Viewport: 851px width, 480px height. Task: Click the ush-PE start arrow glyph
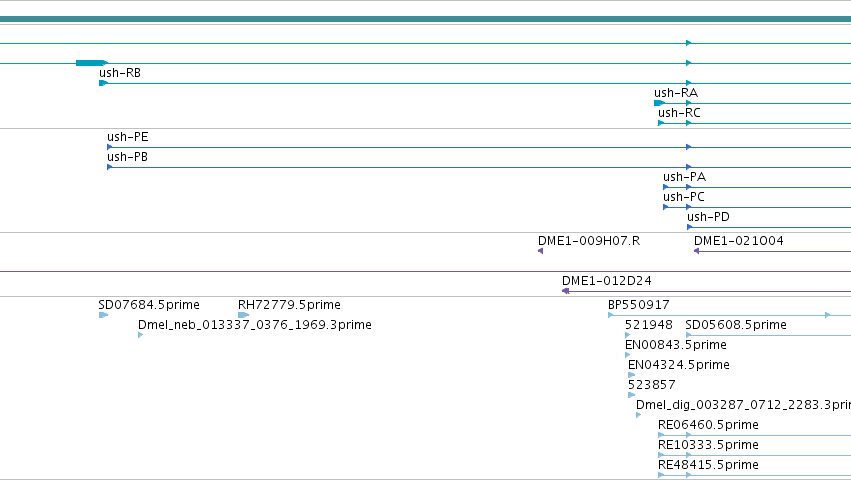tap(110, 147)
